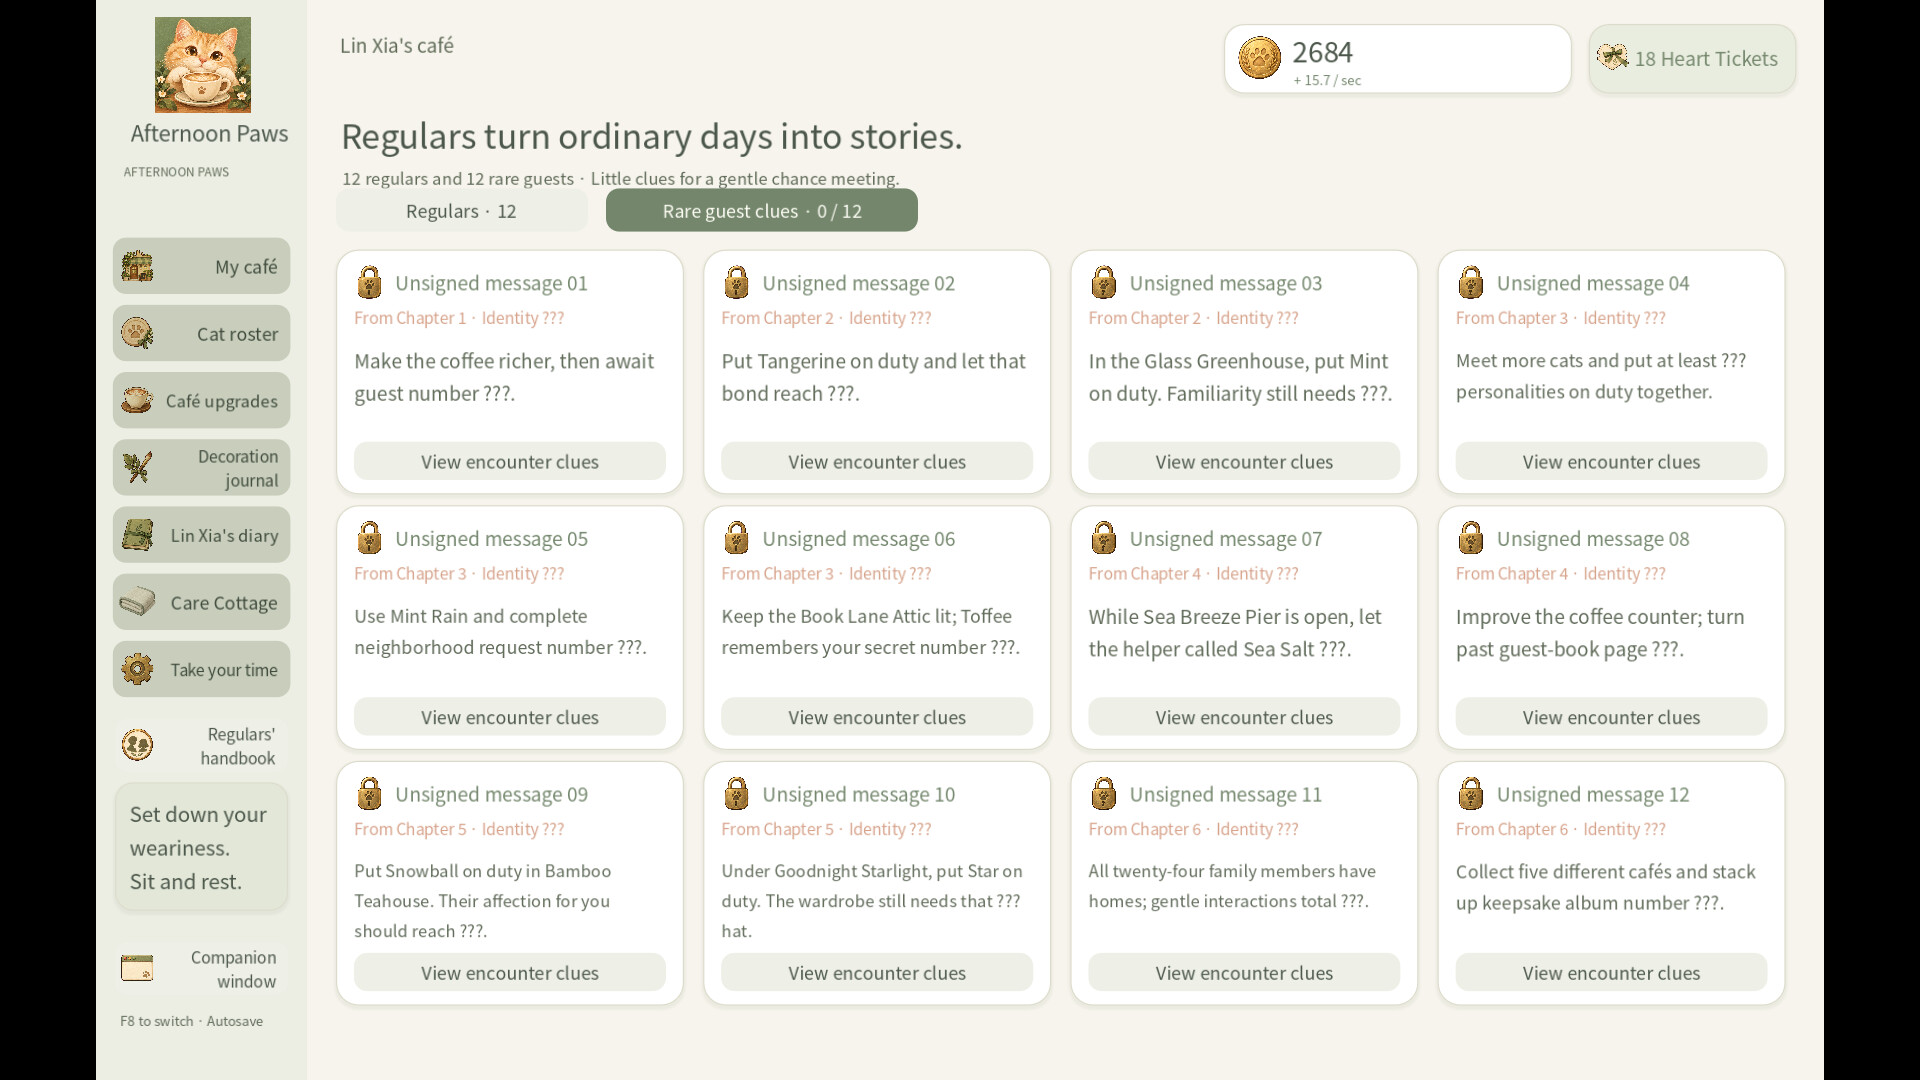View encounter clues for Unsigned message 12
The width and height of the screenshot is (1920, 1080).
[1611, 972]
